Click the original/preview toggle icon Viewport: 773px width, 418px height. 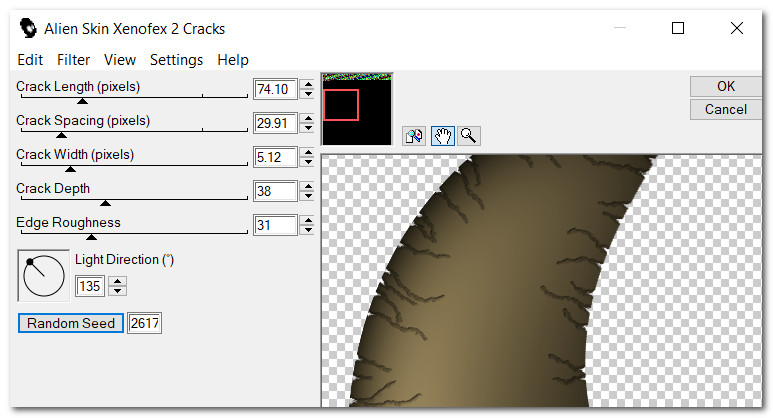pyautogui.click(x=414, y=136)
